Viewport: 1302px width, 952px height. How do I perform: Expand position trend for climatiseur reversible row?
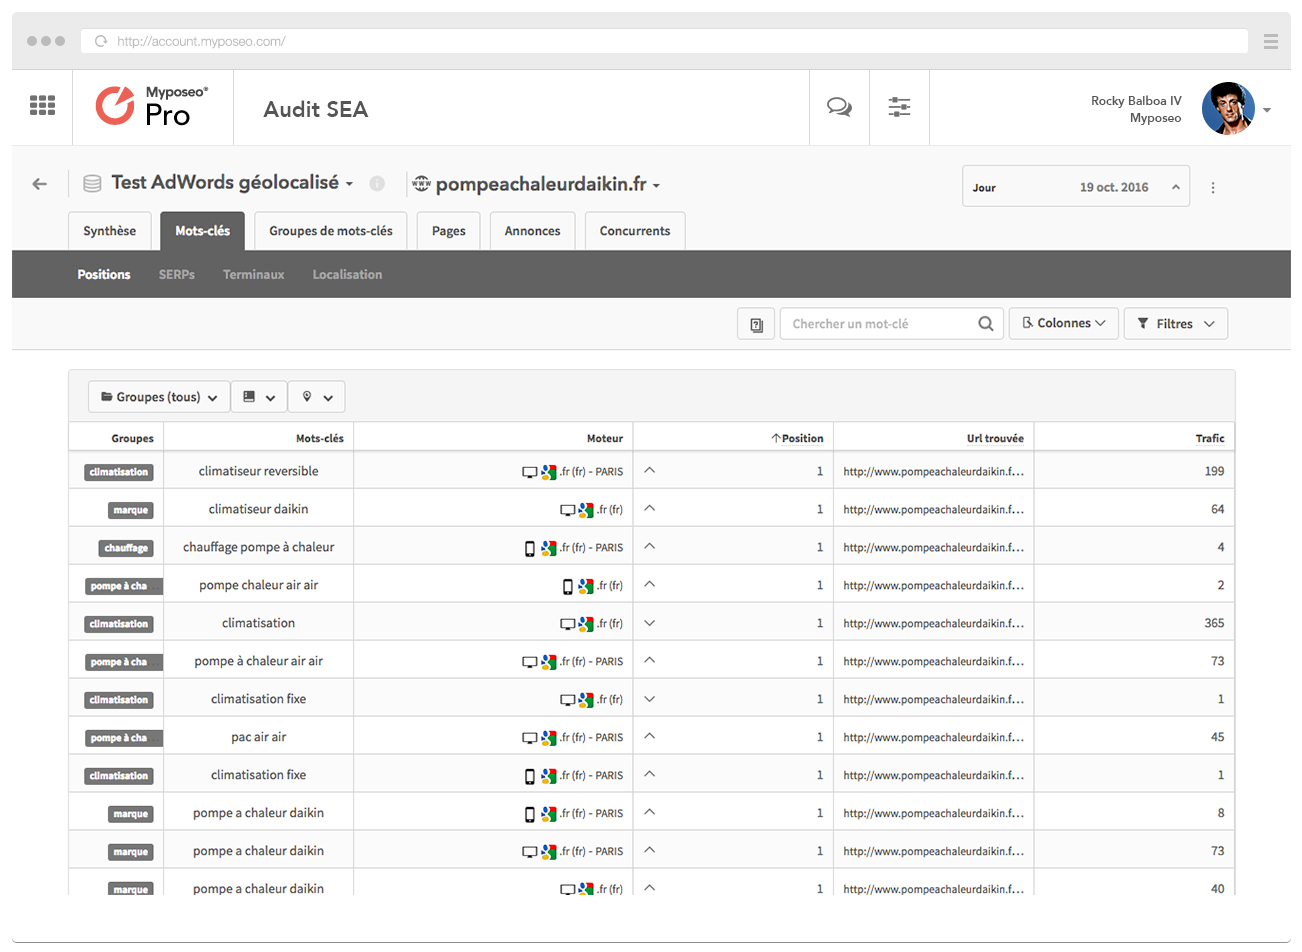650,470
